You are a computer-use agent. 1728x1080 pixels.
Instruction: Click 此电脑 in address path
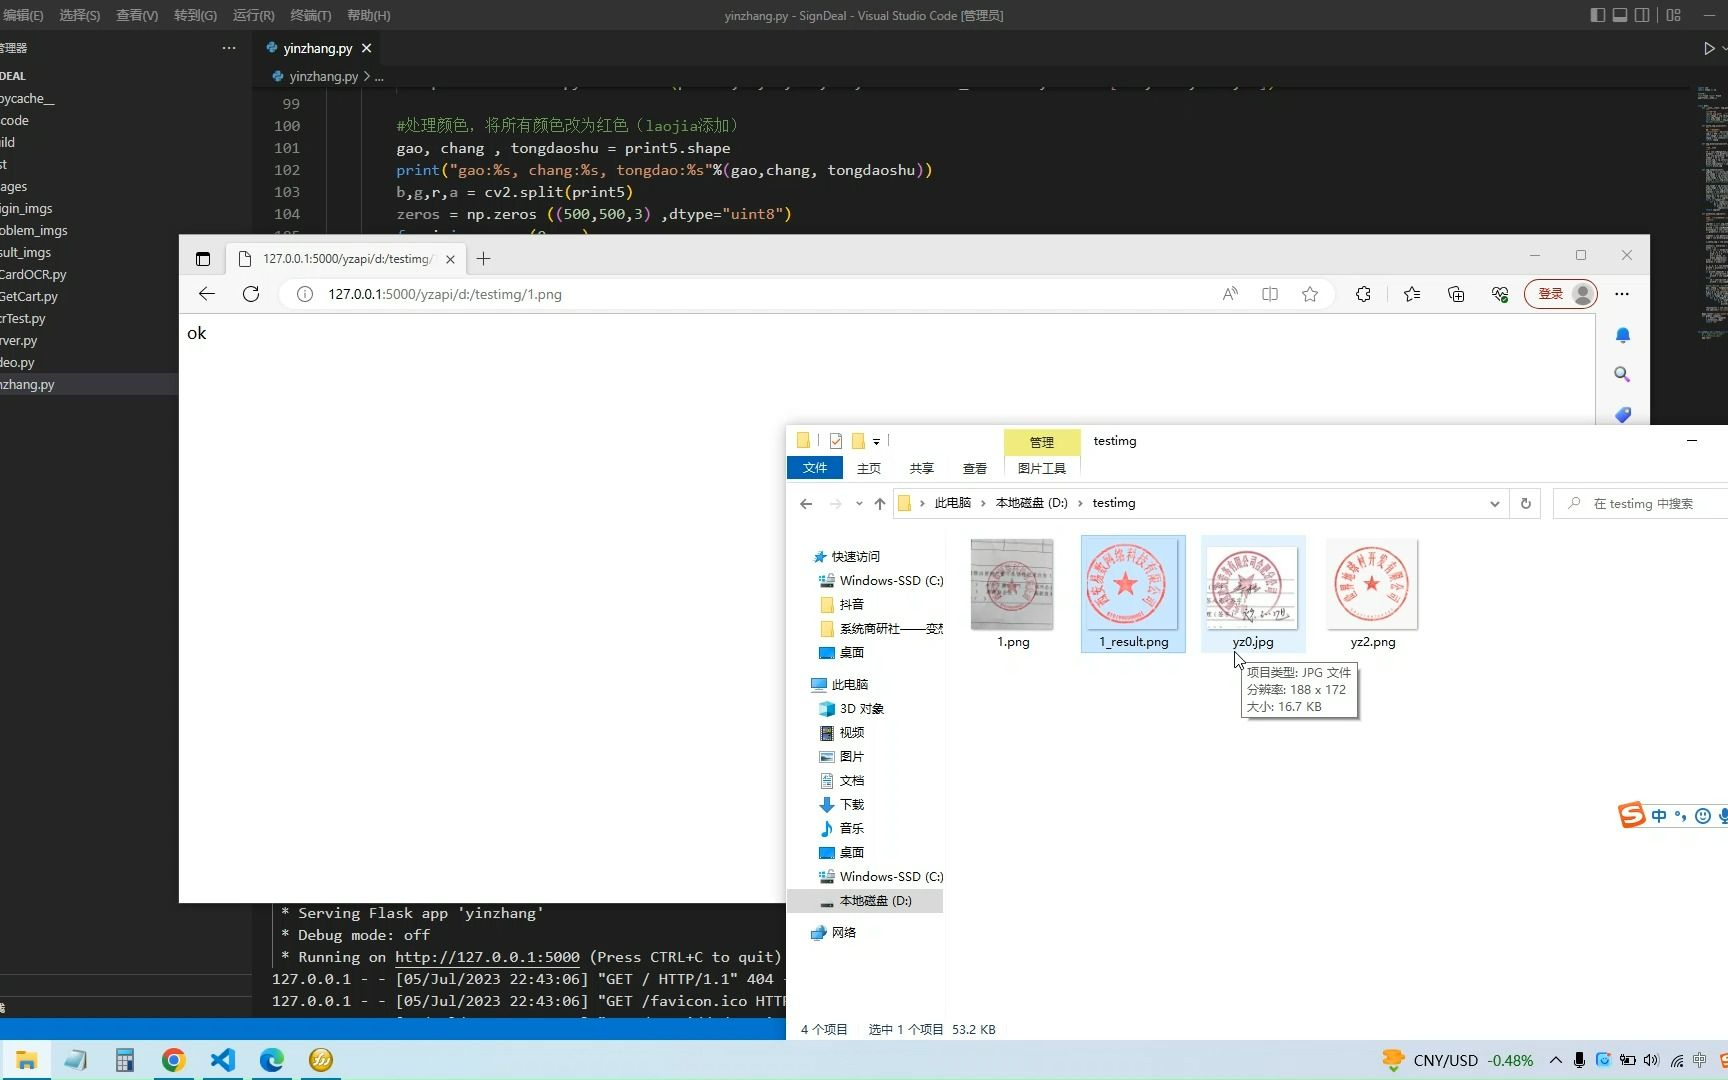click(953, 503)
